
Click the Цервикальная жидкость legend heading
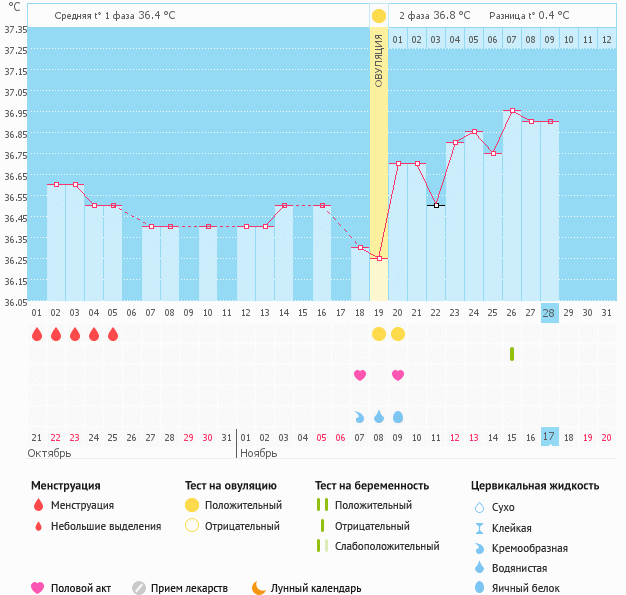[535, 486]
